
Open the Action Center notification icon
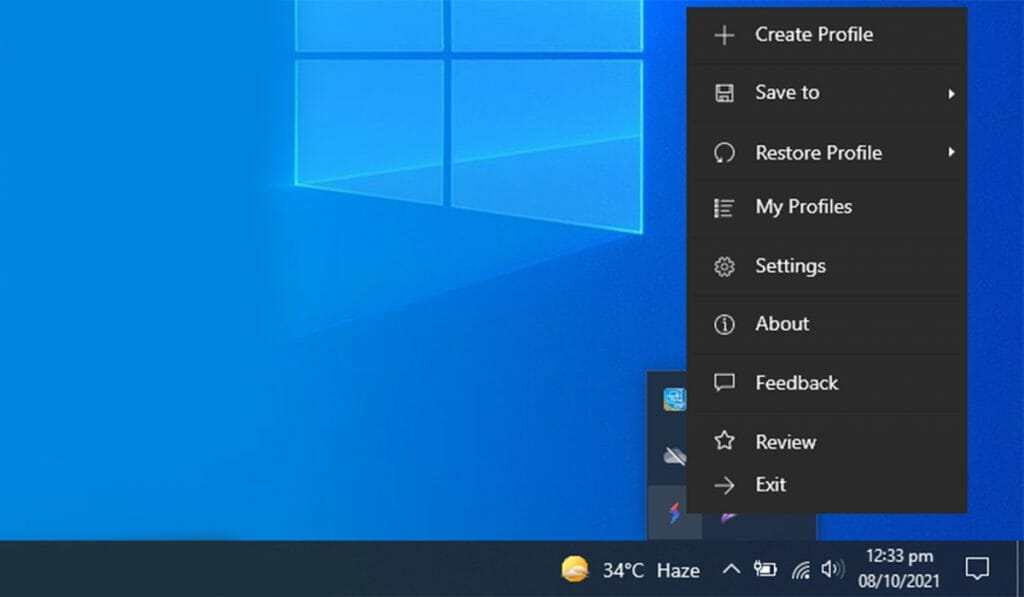click(x=976, y=569)
